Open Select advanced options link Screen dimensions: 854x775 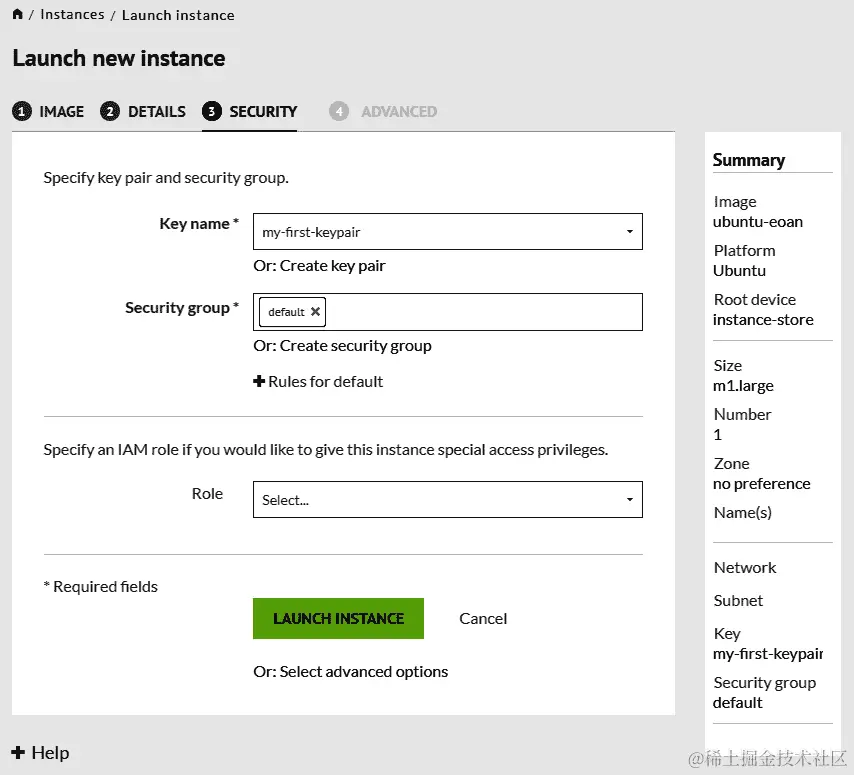[364, 672]
